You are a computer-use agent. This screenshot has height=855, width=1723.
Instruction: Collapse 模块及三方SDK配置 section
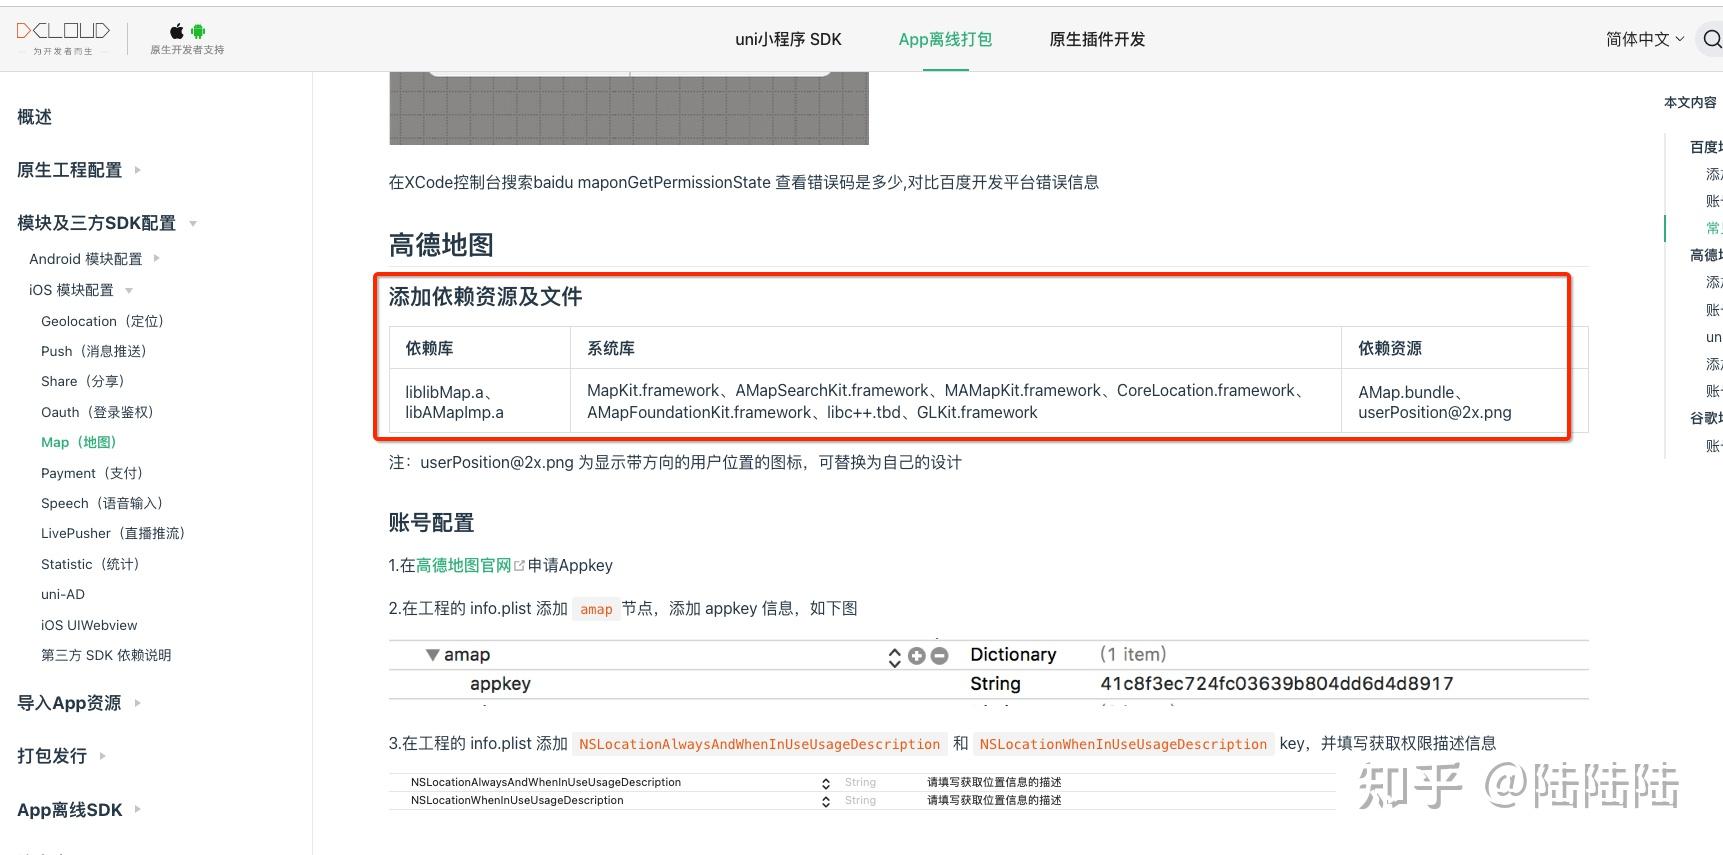click(x=107, y=223)
